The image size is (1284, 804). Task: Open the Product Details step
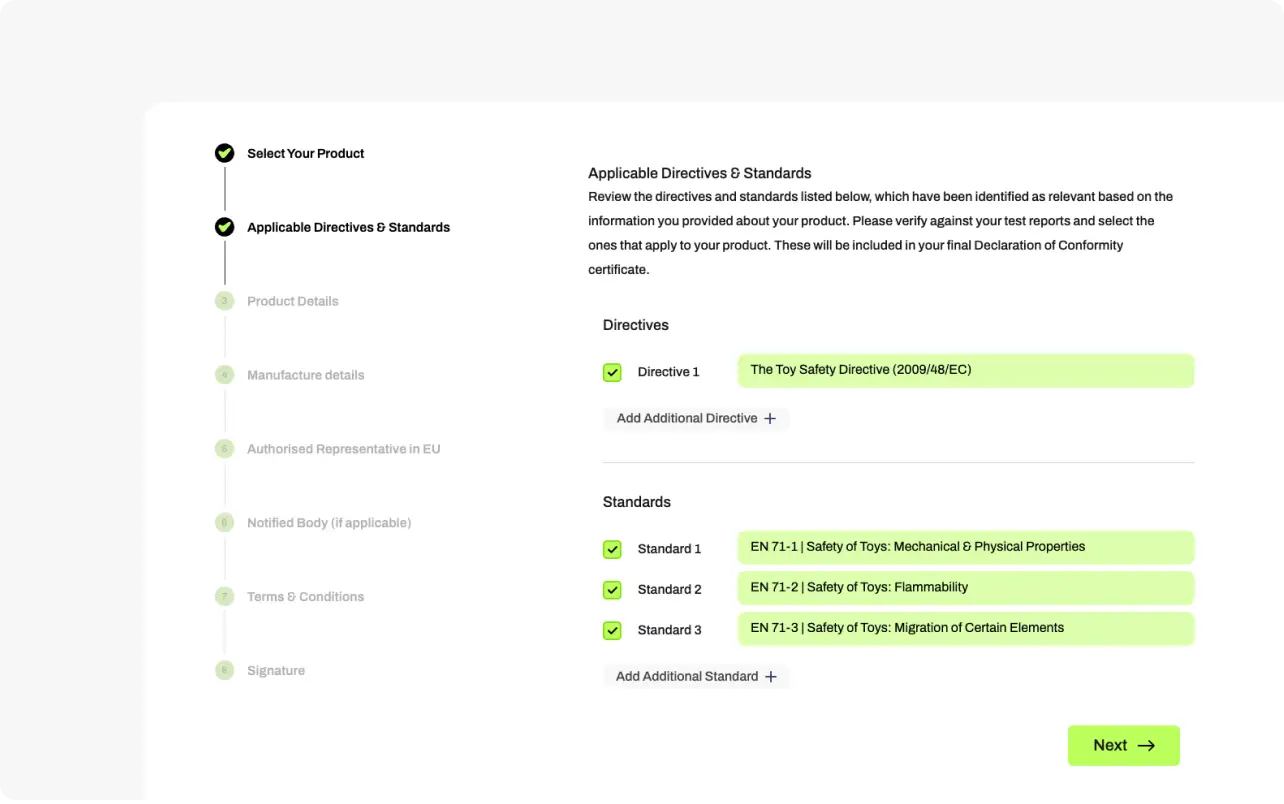point(293,301)
